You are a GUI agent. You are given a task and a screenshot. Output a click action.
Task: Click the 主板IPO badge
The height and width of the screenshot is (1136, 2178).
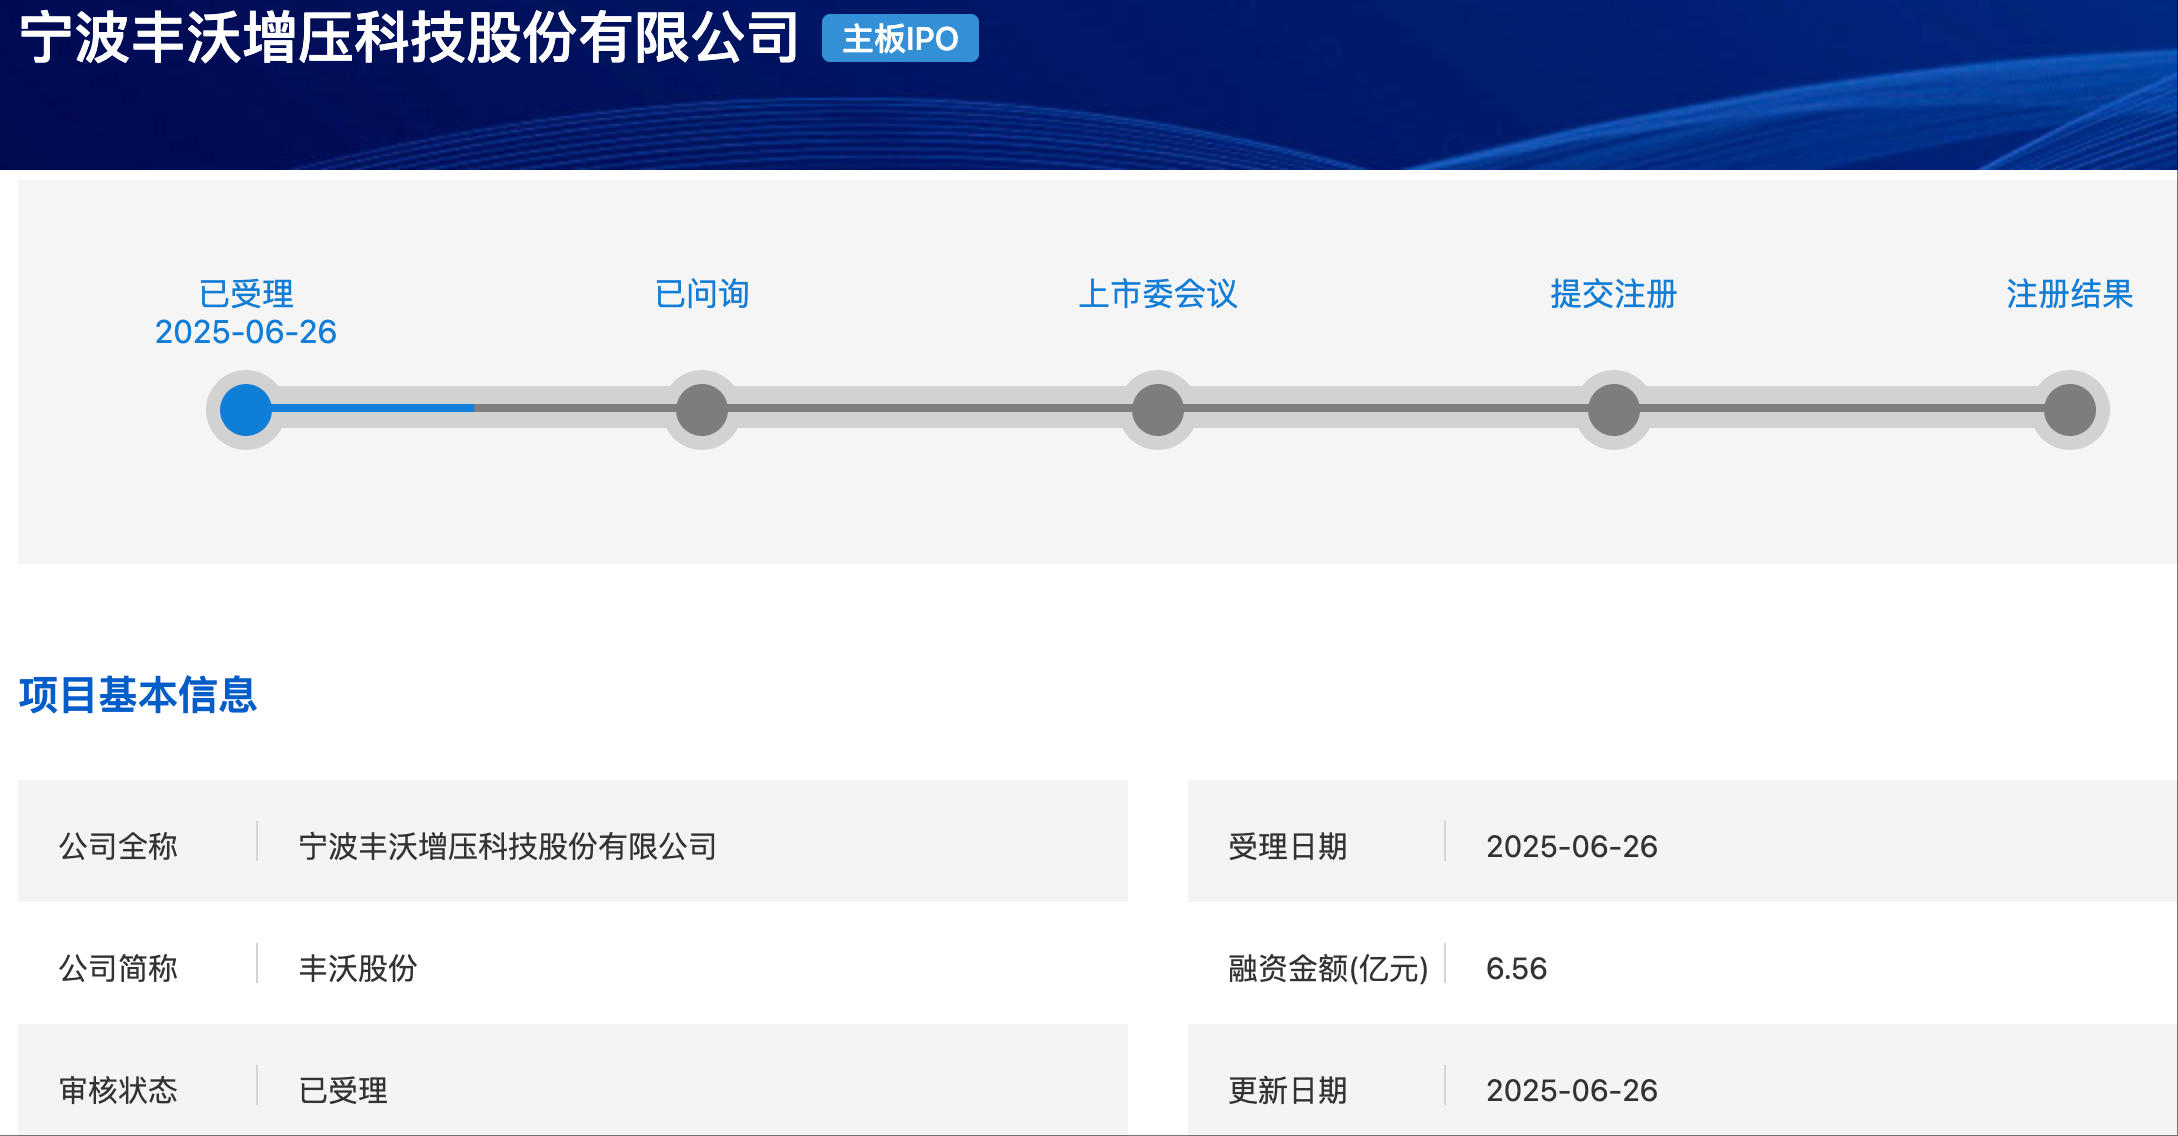tap(900, 39)
